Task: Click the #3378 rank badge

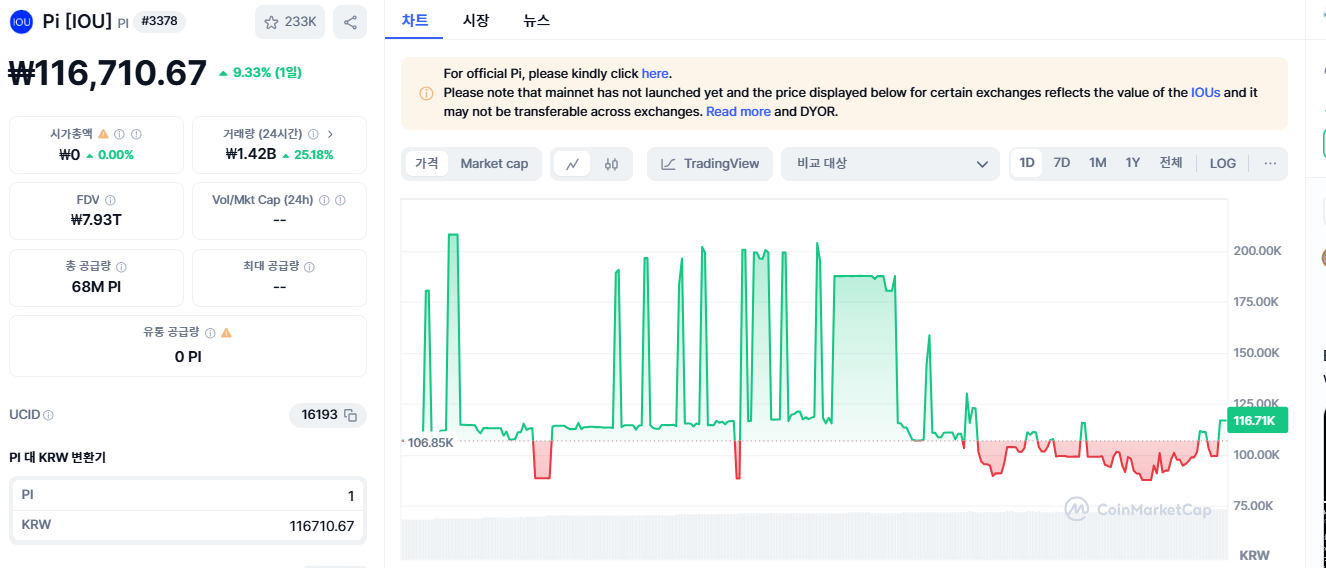Action: pos(160,21)
